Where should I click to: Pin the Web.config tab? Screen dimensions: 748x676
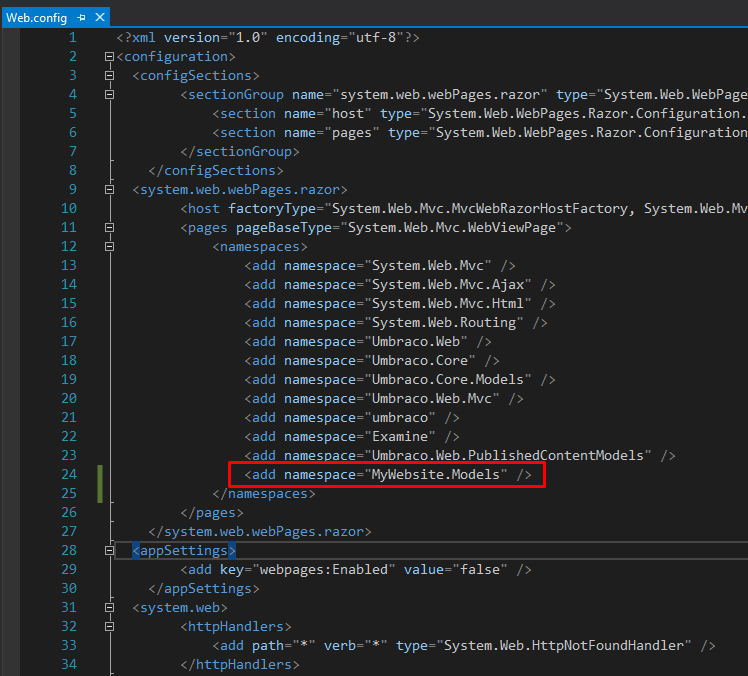coord(81,18)
